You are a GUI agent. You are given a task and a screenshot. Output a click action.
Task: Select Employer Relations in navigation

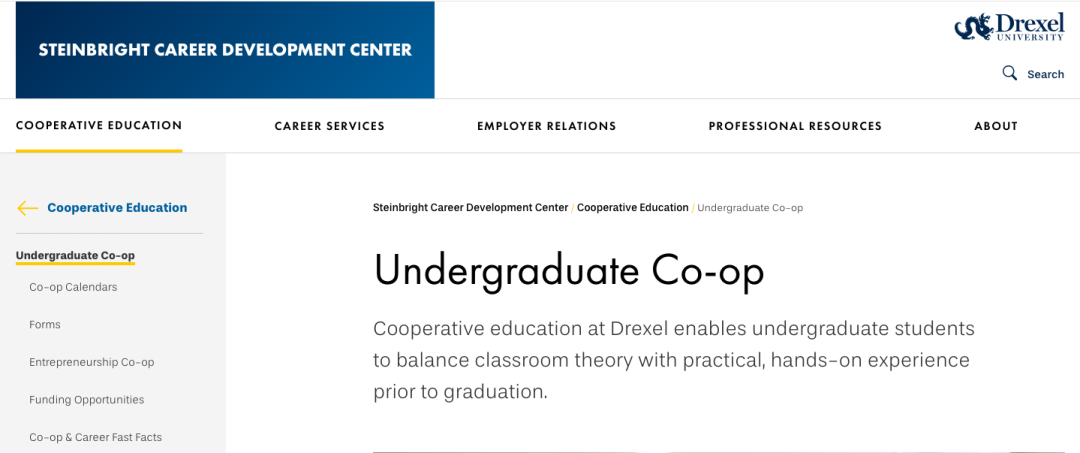click(546, 127)
